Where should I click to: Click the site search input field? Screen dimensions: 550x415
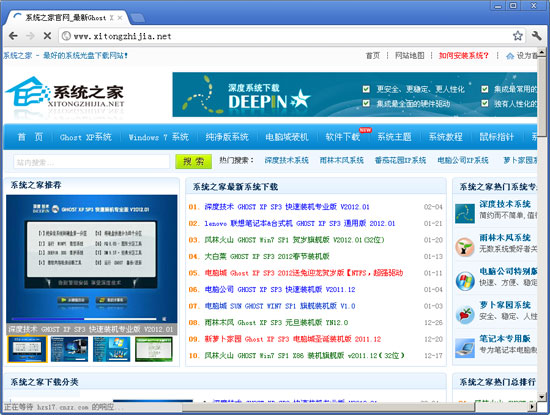tap(92, 162)
